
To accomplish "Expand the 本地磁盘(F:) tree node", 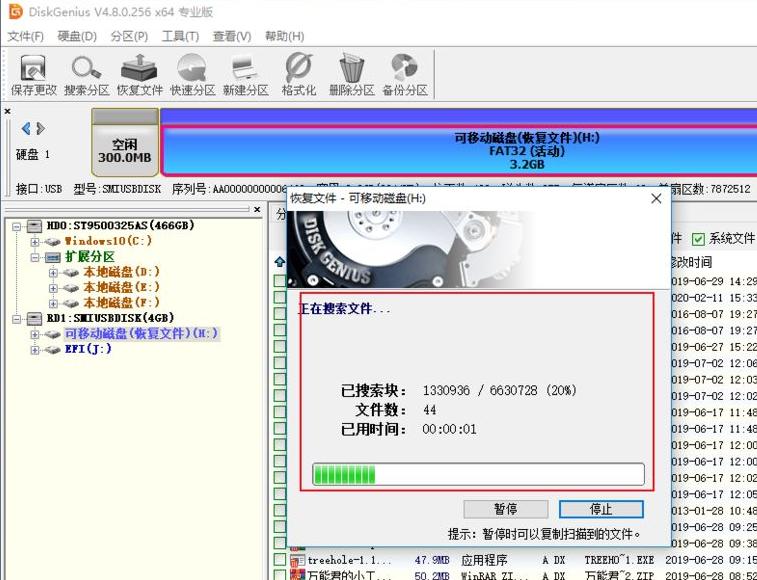I will 53,304.
